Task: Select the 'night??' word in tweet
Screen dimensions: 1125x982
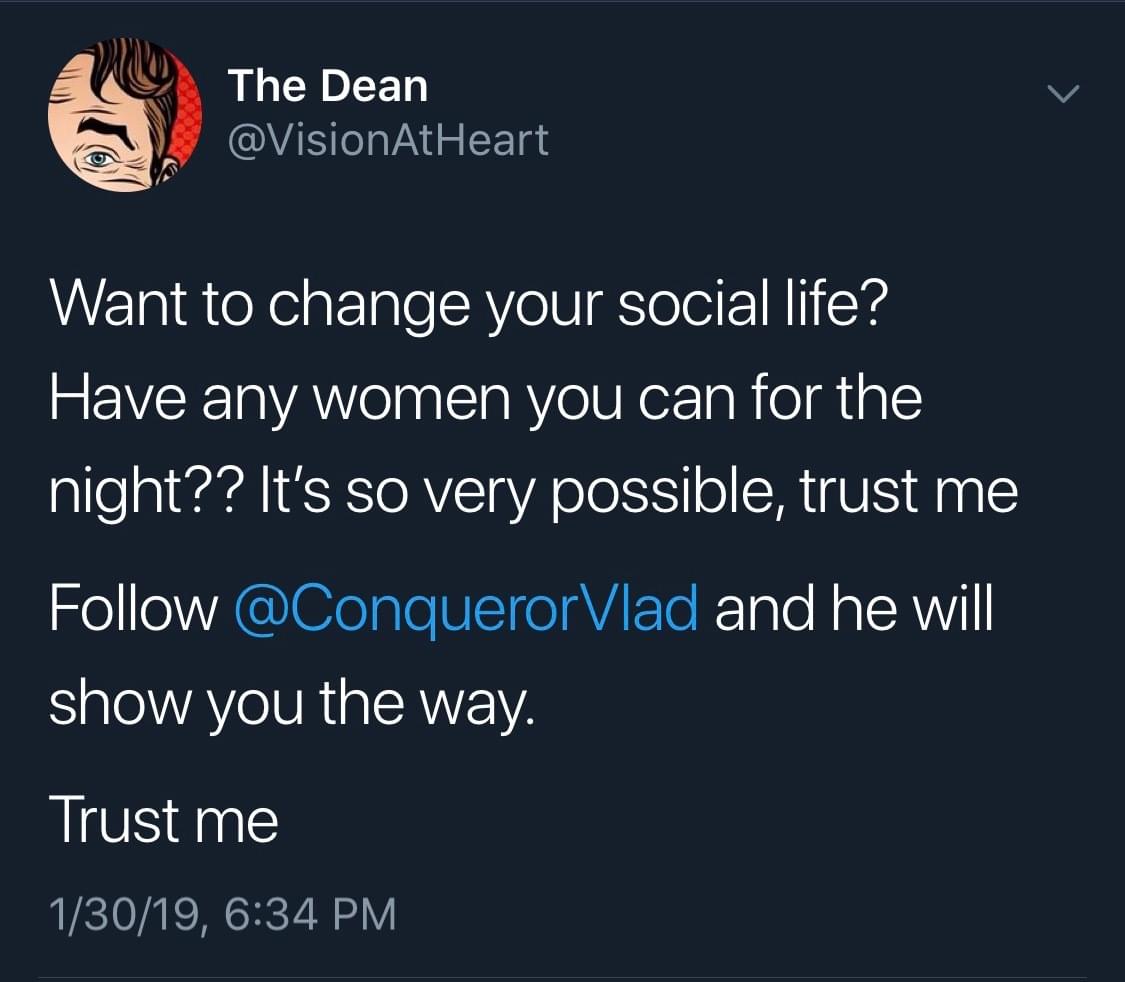Action: pyautogui.click(x=146, y=493)
